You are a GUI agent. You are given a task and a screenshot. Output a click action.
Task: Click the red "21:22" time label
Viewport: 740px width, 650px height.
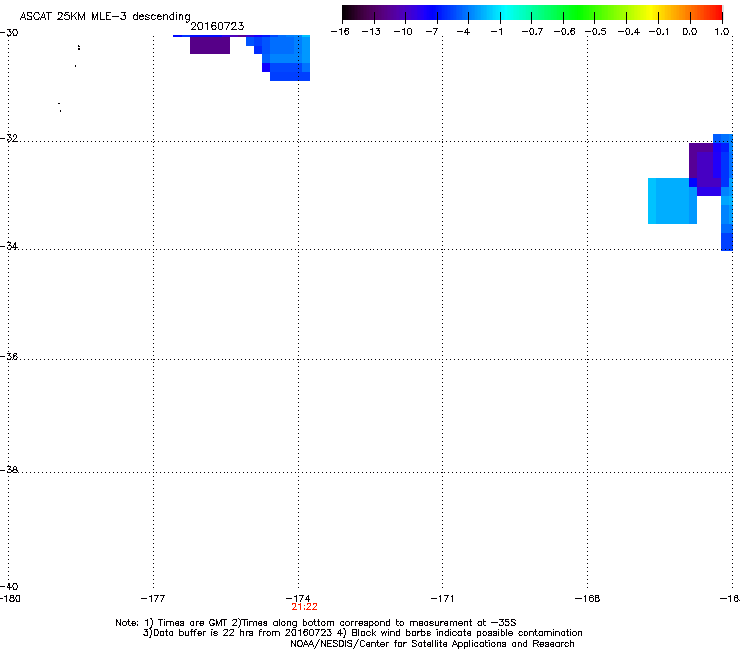(304, 607)
